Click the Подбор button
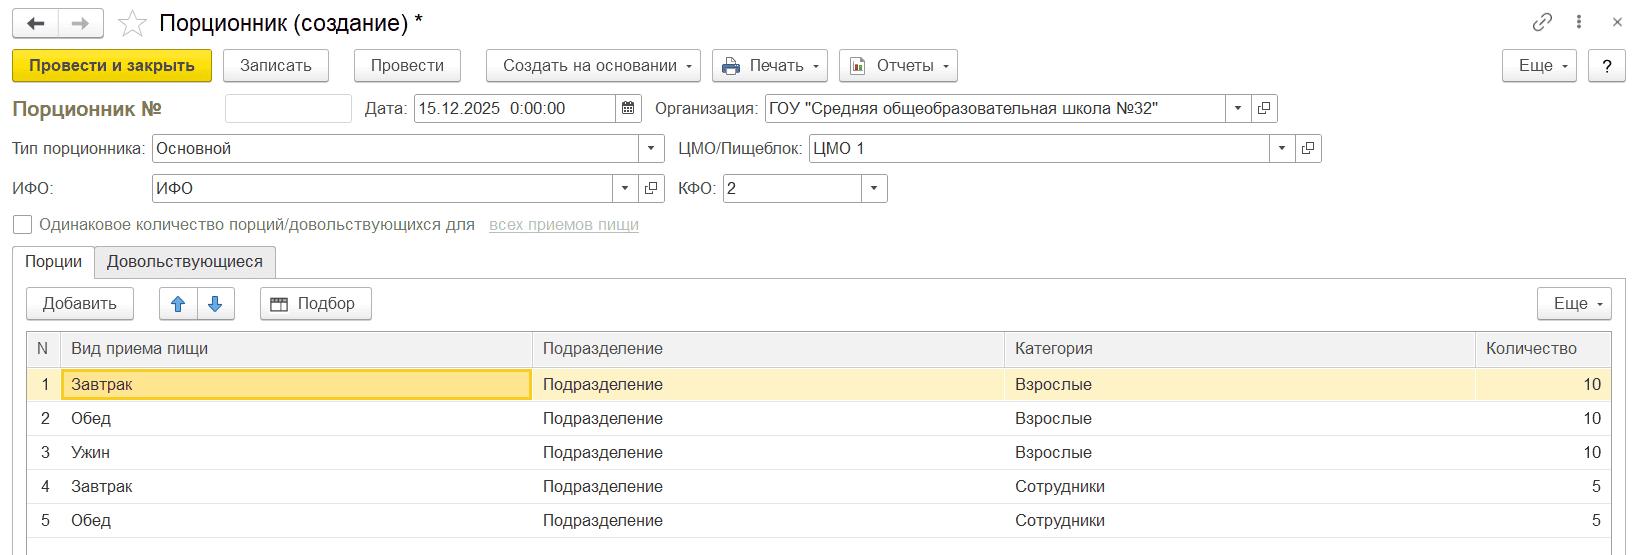The width and height of the screenshot is (1643, 555). tap(315, 304)
